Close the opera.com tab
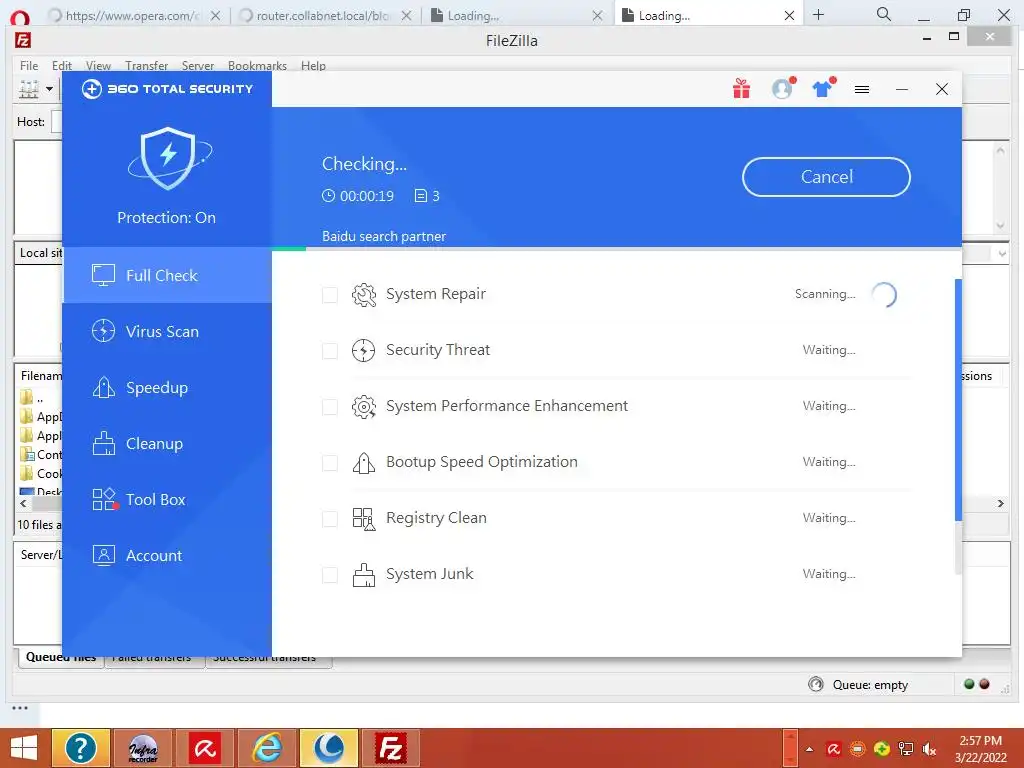This screenshot has width=1024, height=768. pyautogui.click(x=216, y=16)
